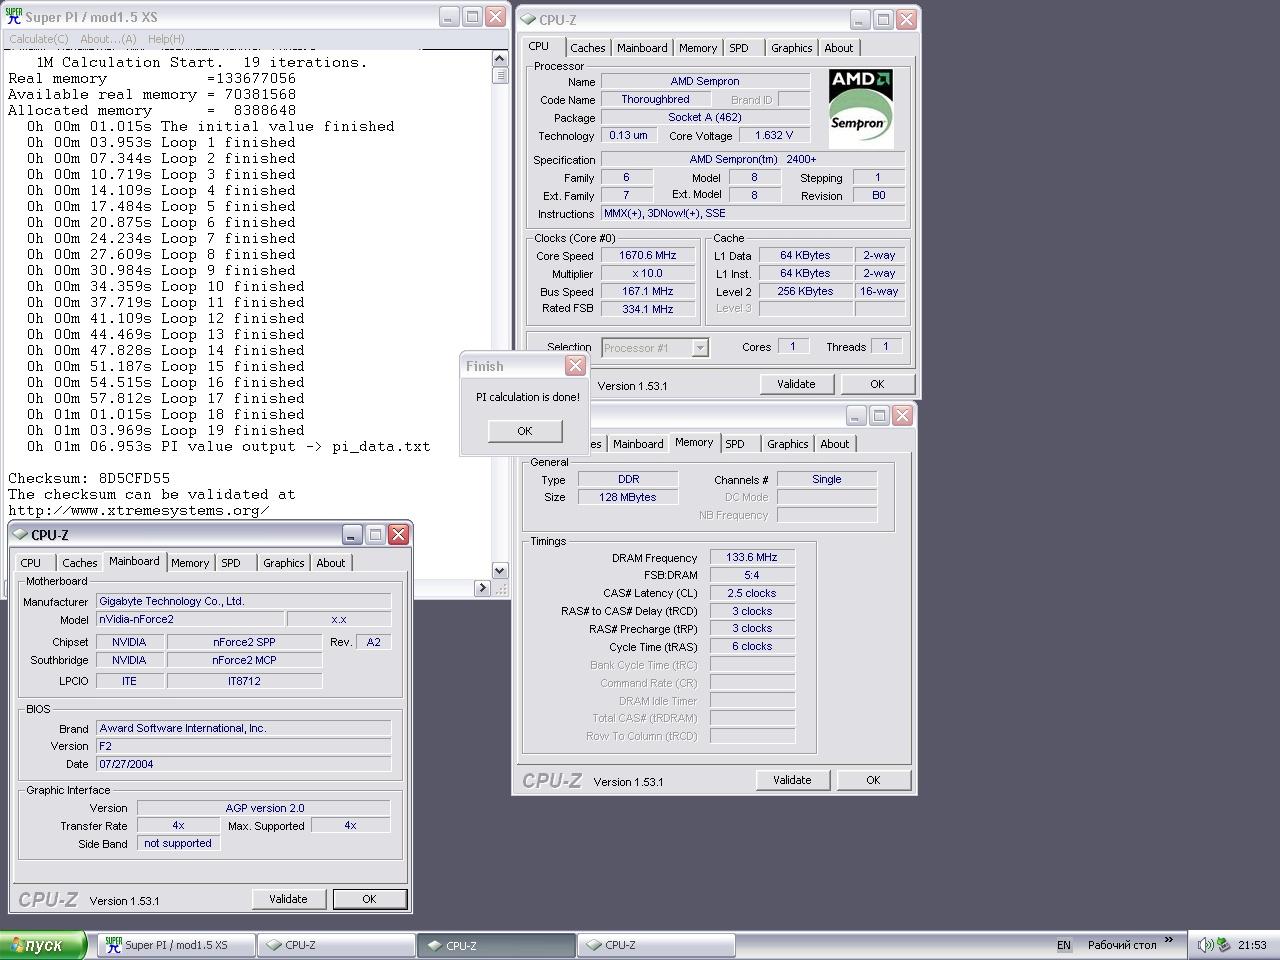Click Super PI vertical scrollbar up arrow

tap(500, 59)
